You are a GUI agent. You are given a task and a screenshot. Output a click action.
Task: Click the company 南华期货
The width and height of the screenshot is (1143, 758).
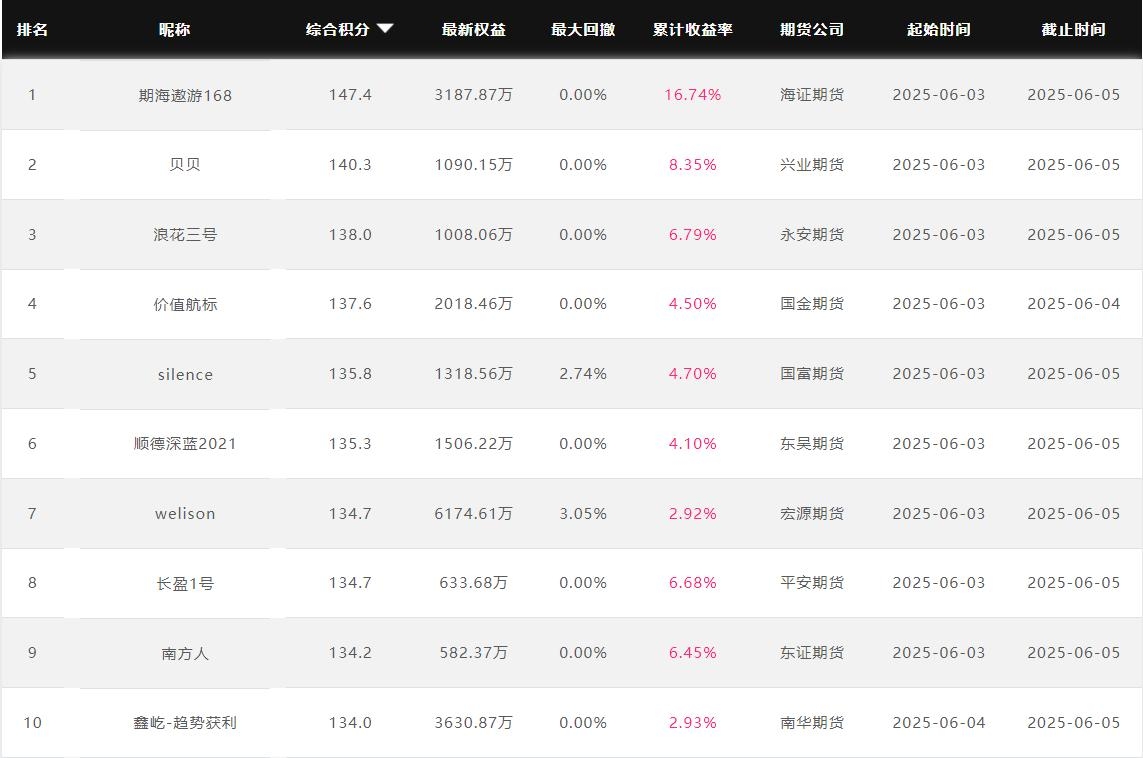(x=812, y=723)
